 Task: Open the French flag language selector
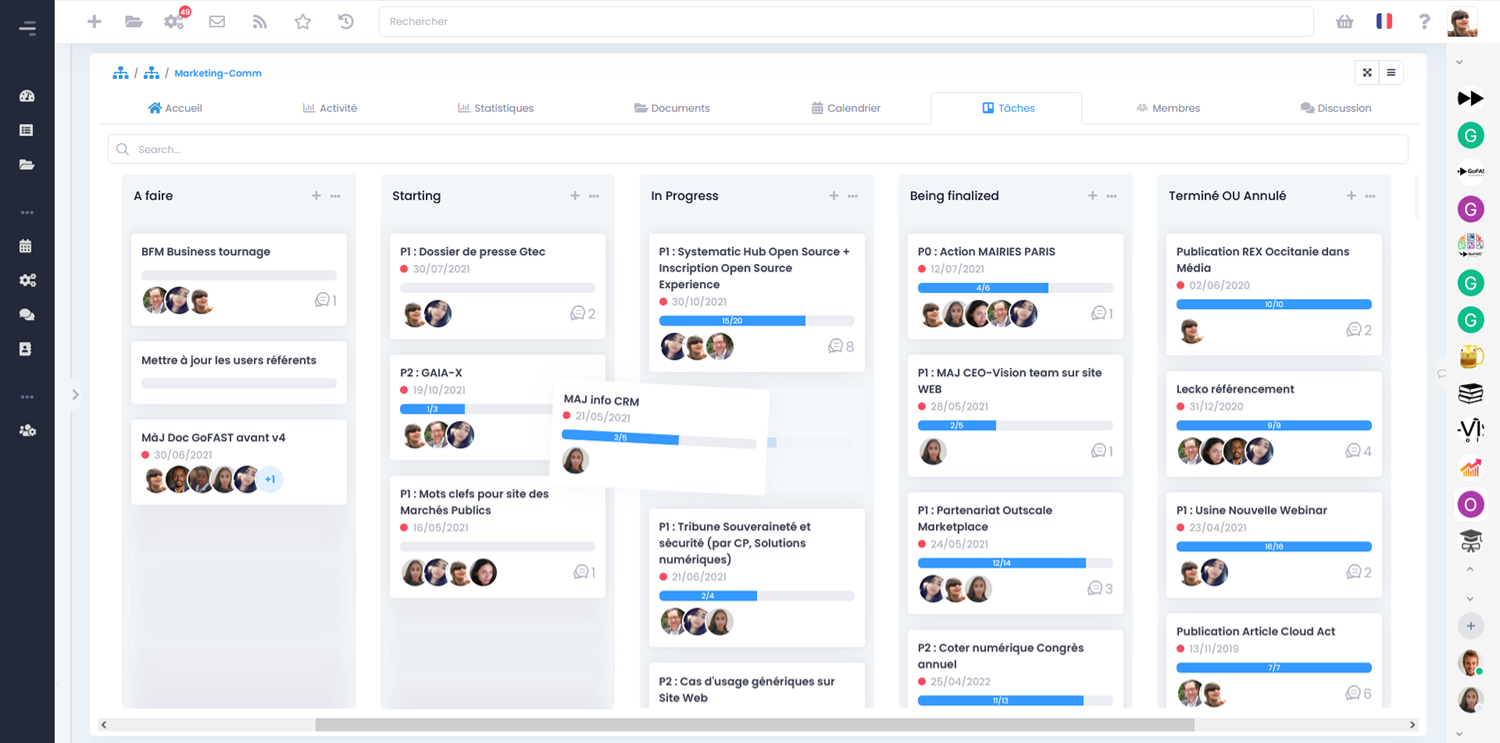[1384, 21]
